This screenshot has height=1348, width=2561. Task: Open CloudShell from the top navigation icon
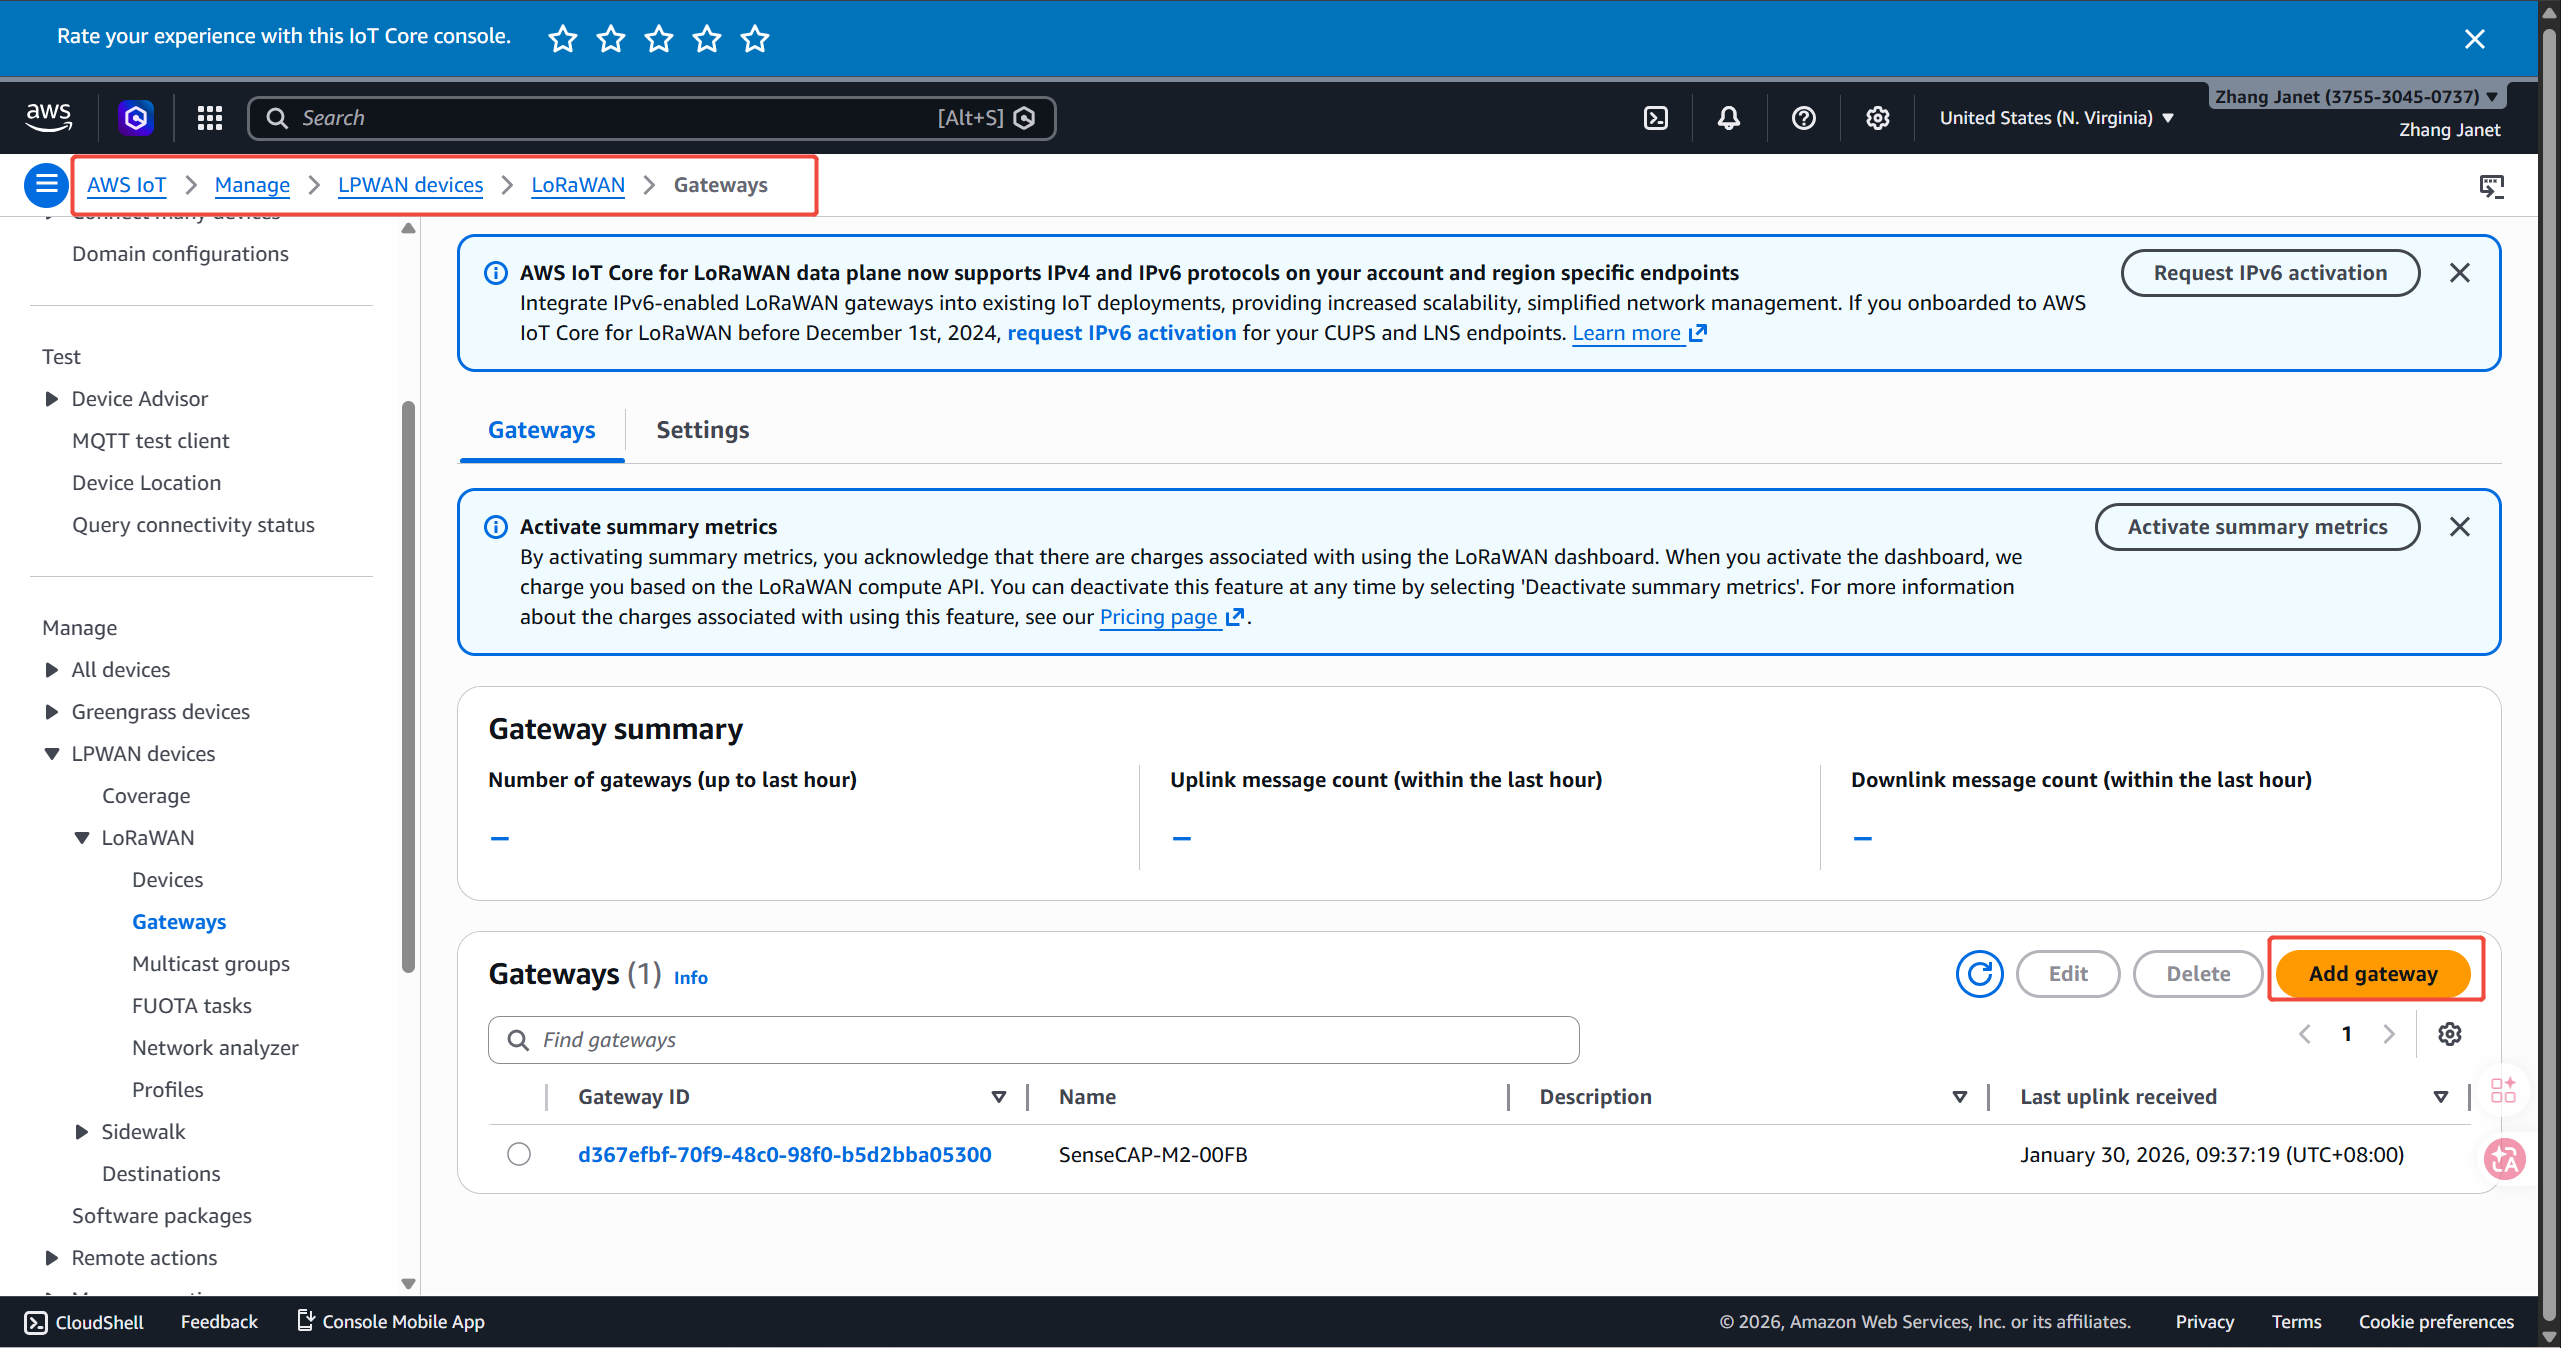click(1655, 118)
